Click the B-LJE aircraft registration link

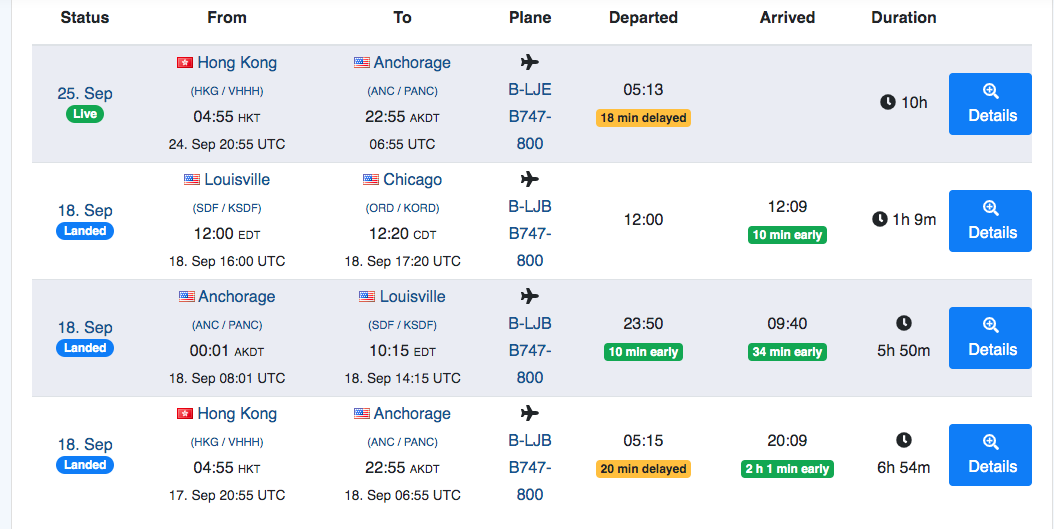pos(530,90)
